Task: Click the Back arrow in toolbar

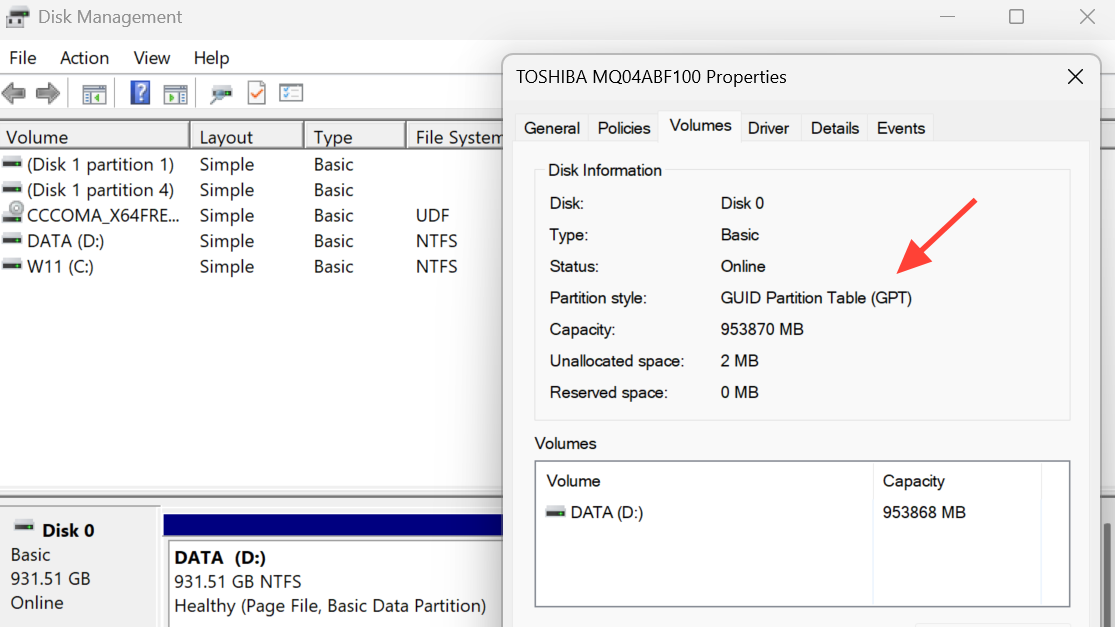Action: (14, 94)
